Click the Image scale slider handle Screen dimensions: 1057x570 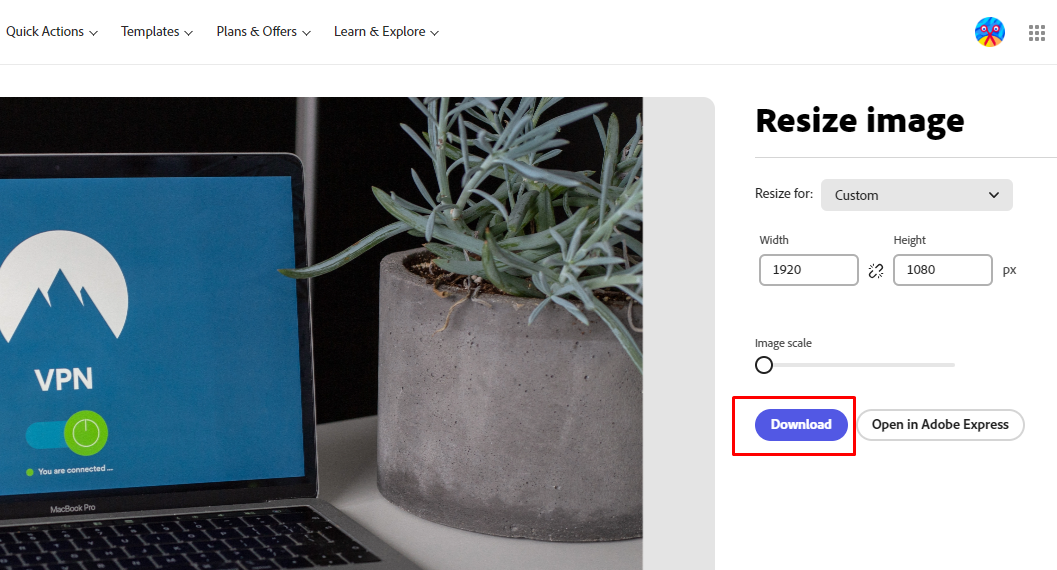[764, 365]
